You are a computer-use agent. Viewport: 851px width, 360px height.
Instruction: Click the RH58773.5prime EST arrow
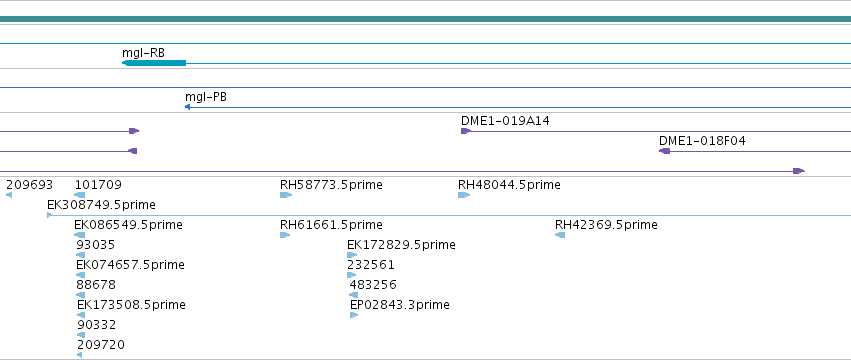pos(285,195)
